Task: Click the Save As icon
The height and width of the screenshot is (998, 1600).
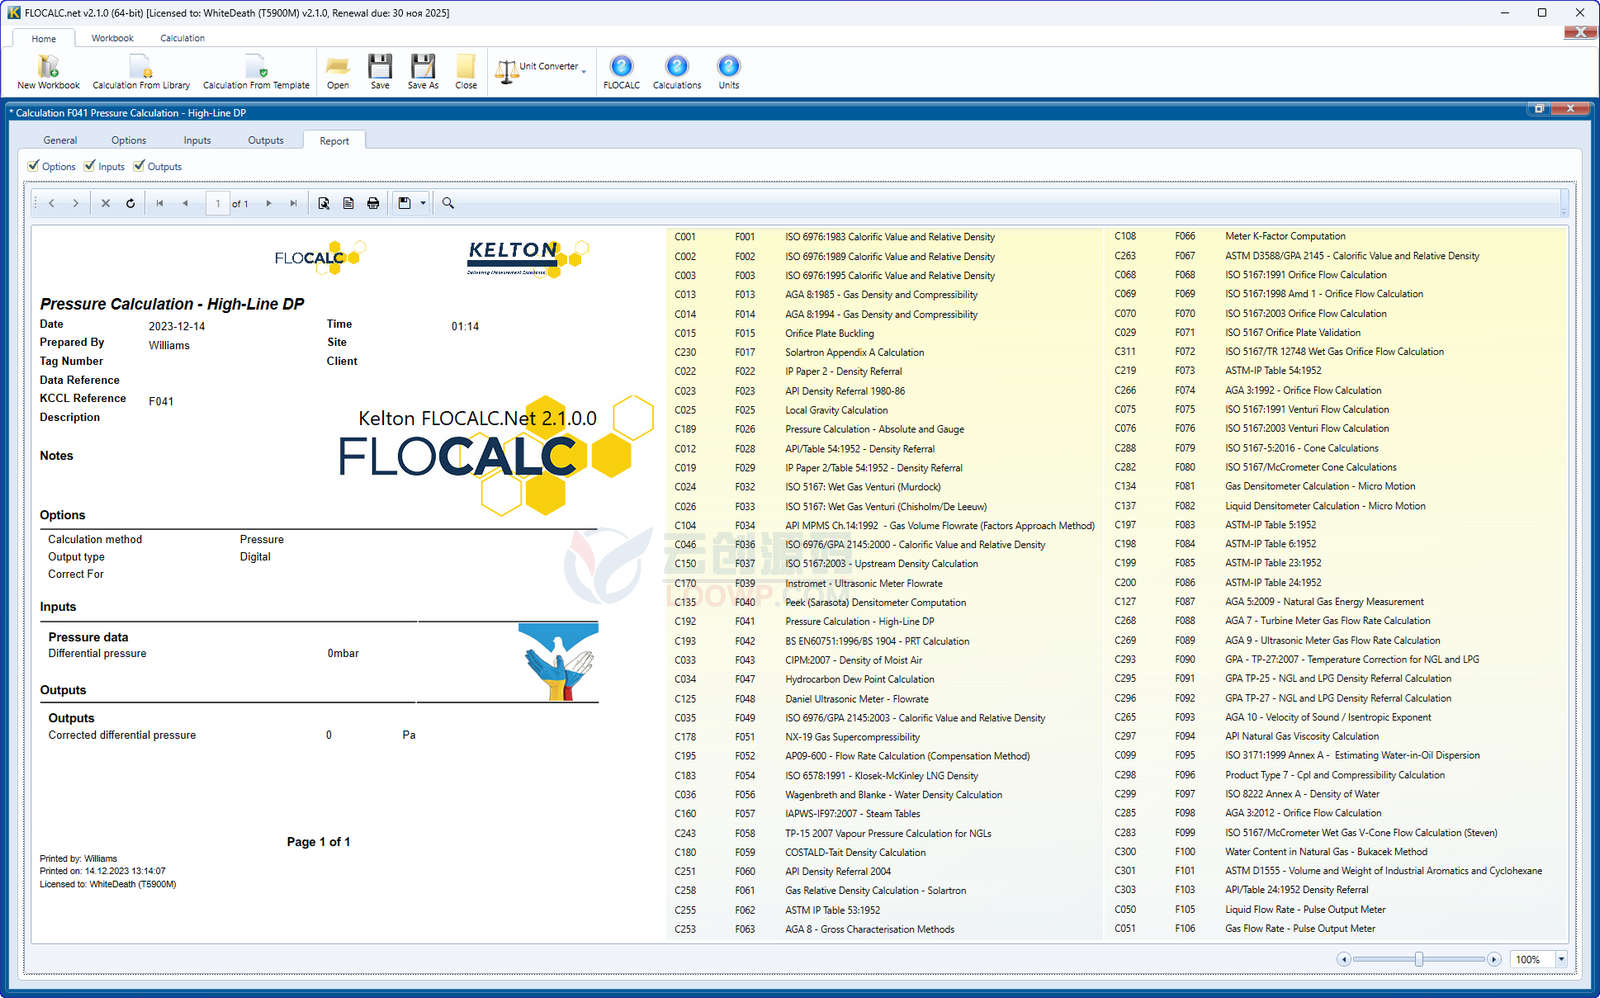Action: [423, 67]
